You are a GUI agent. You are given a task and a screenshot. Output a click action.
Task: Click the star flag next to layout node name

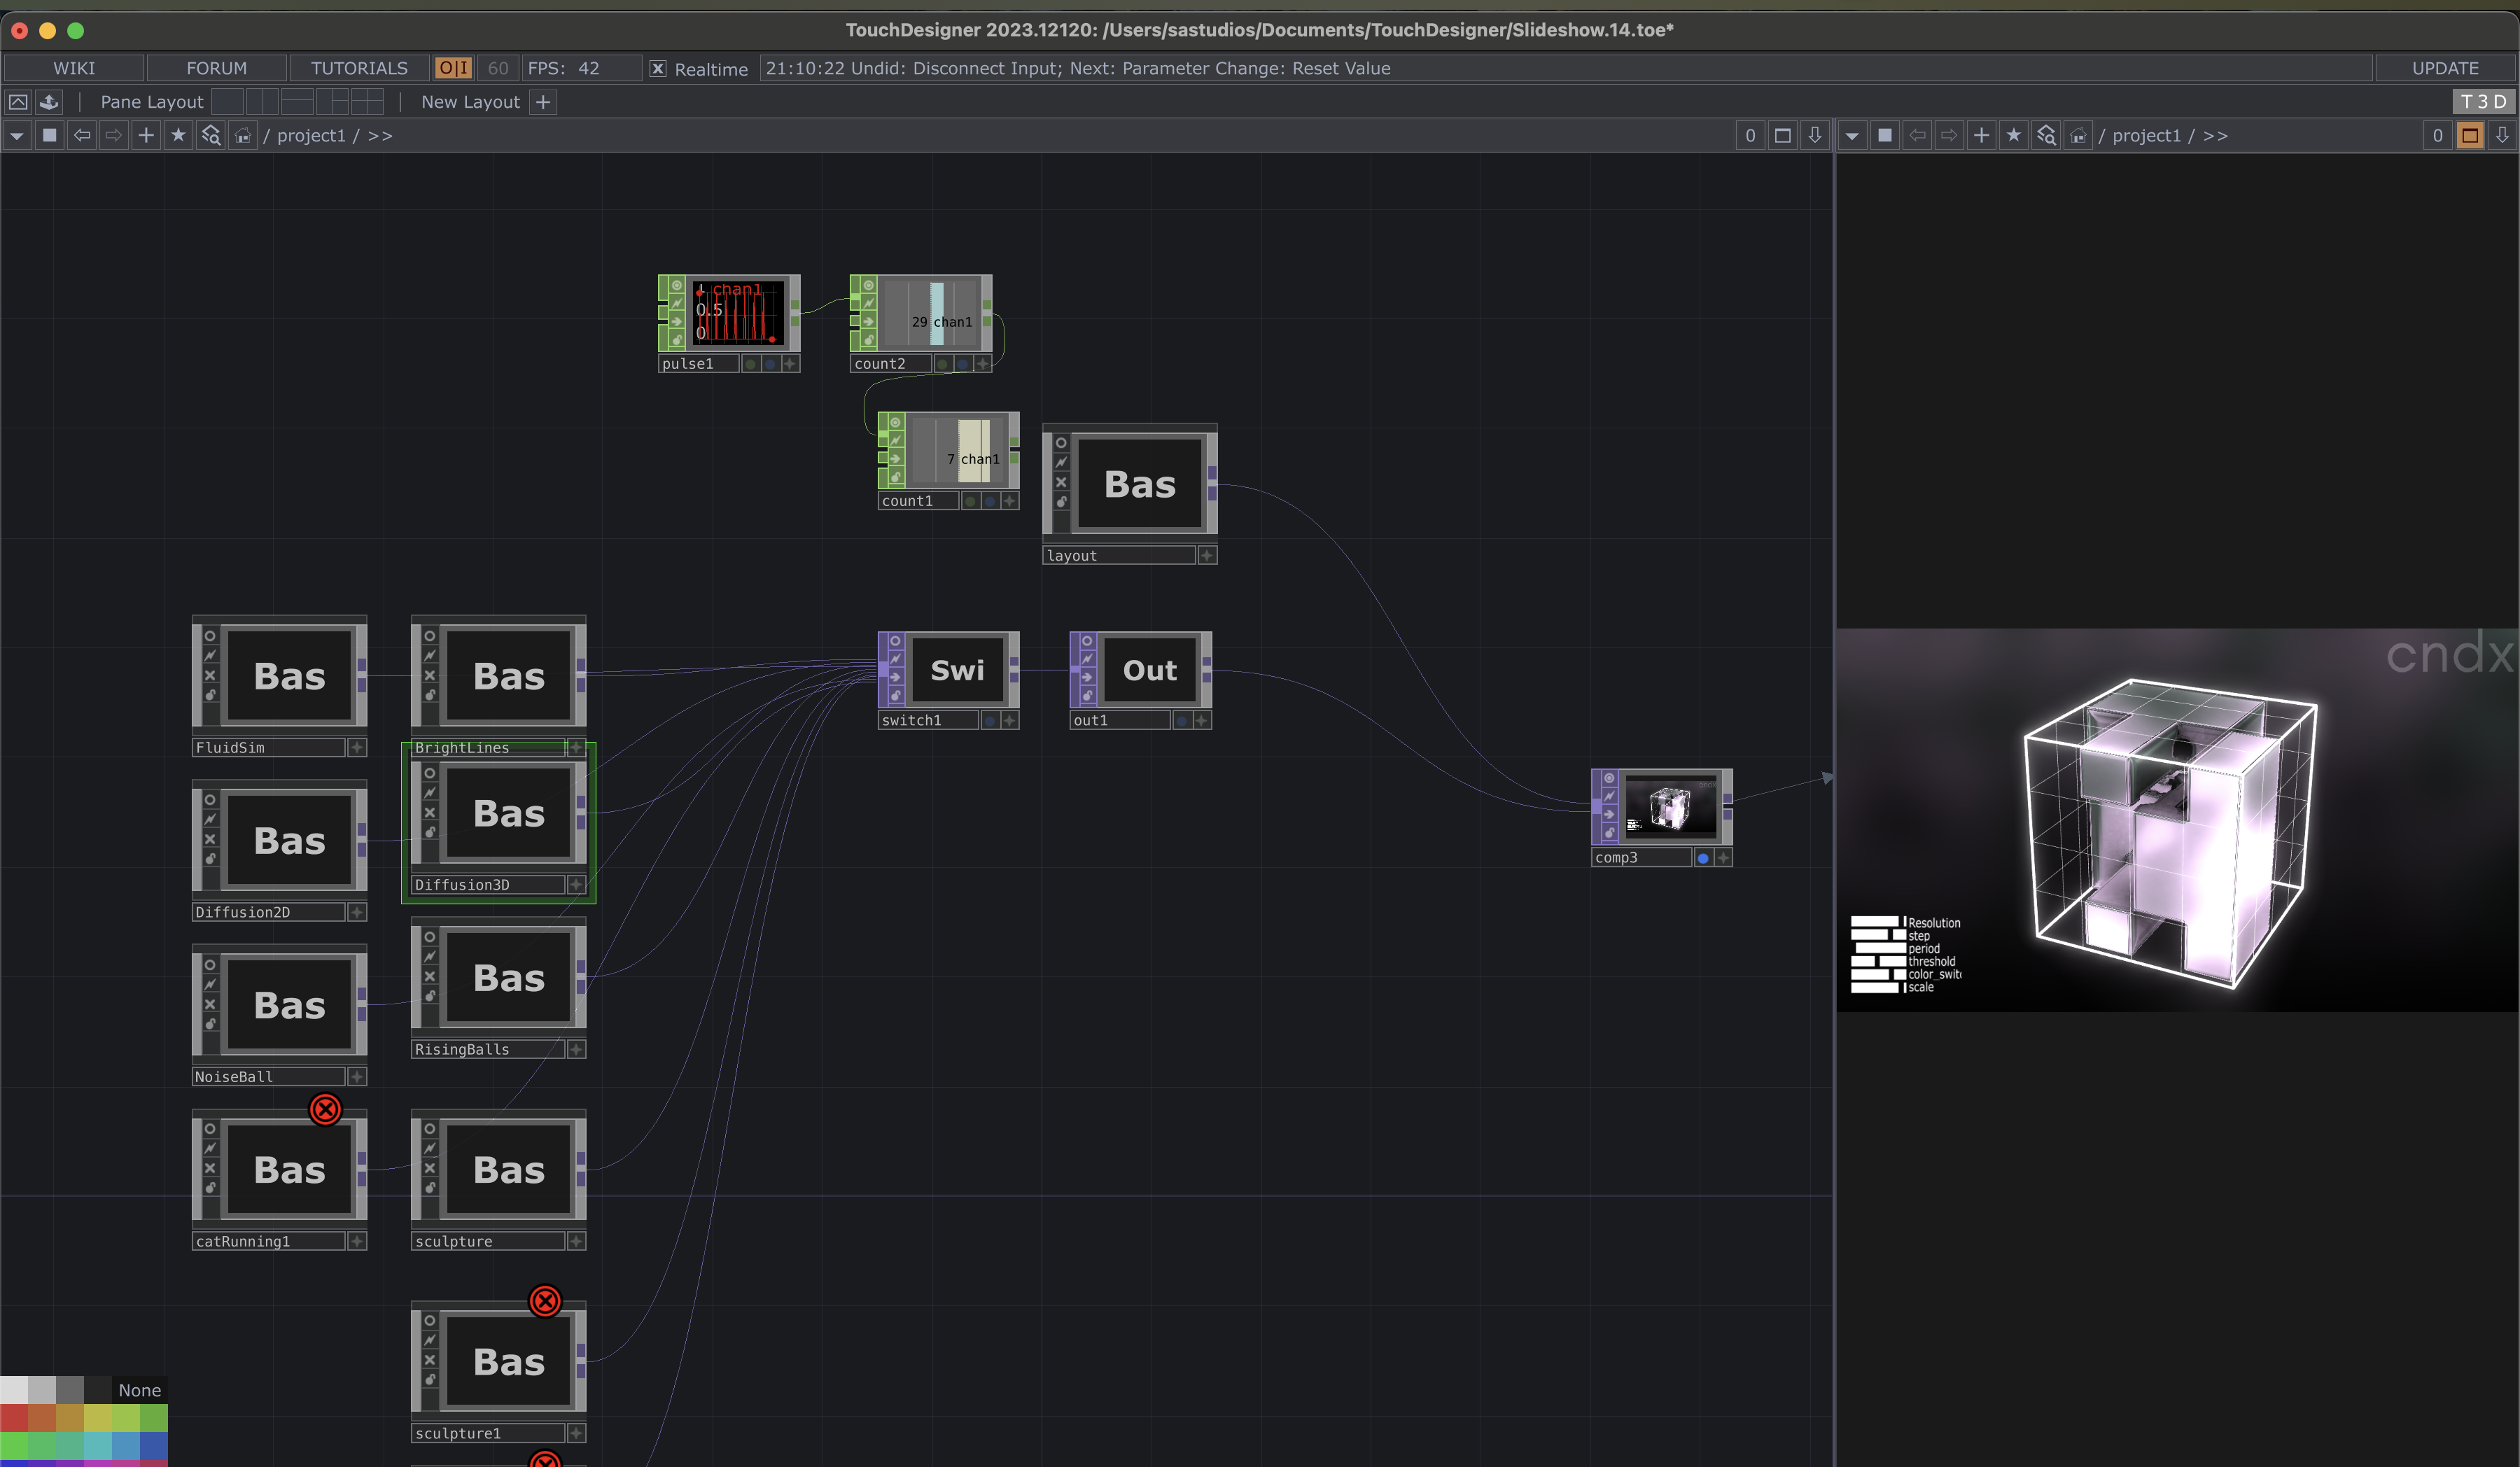(x=1207, y=556)
